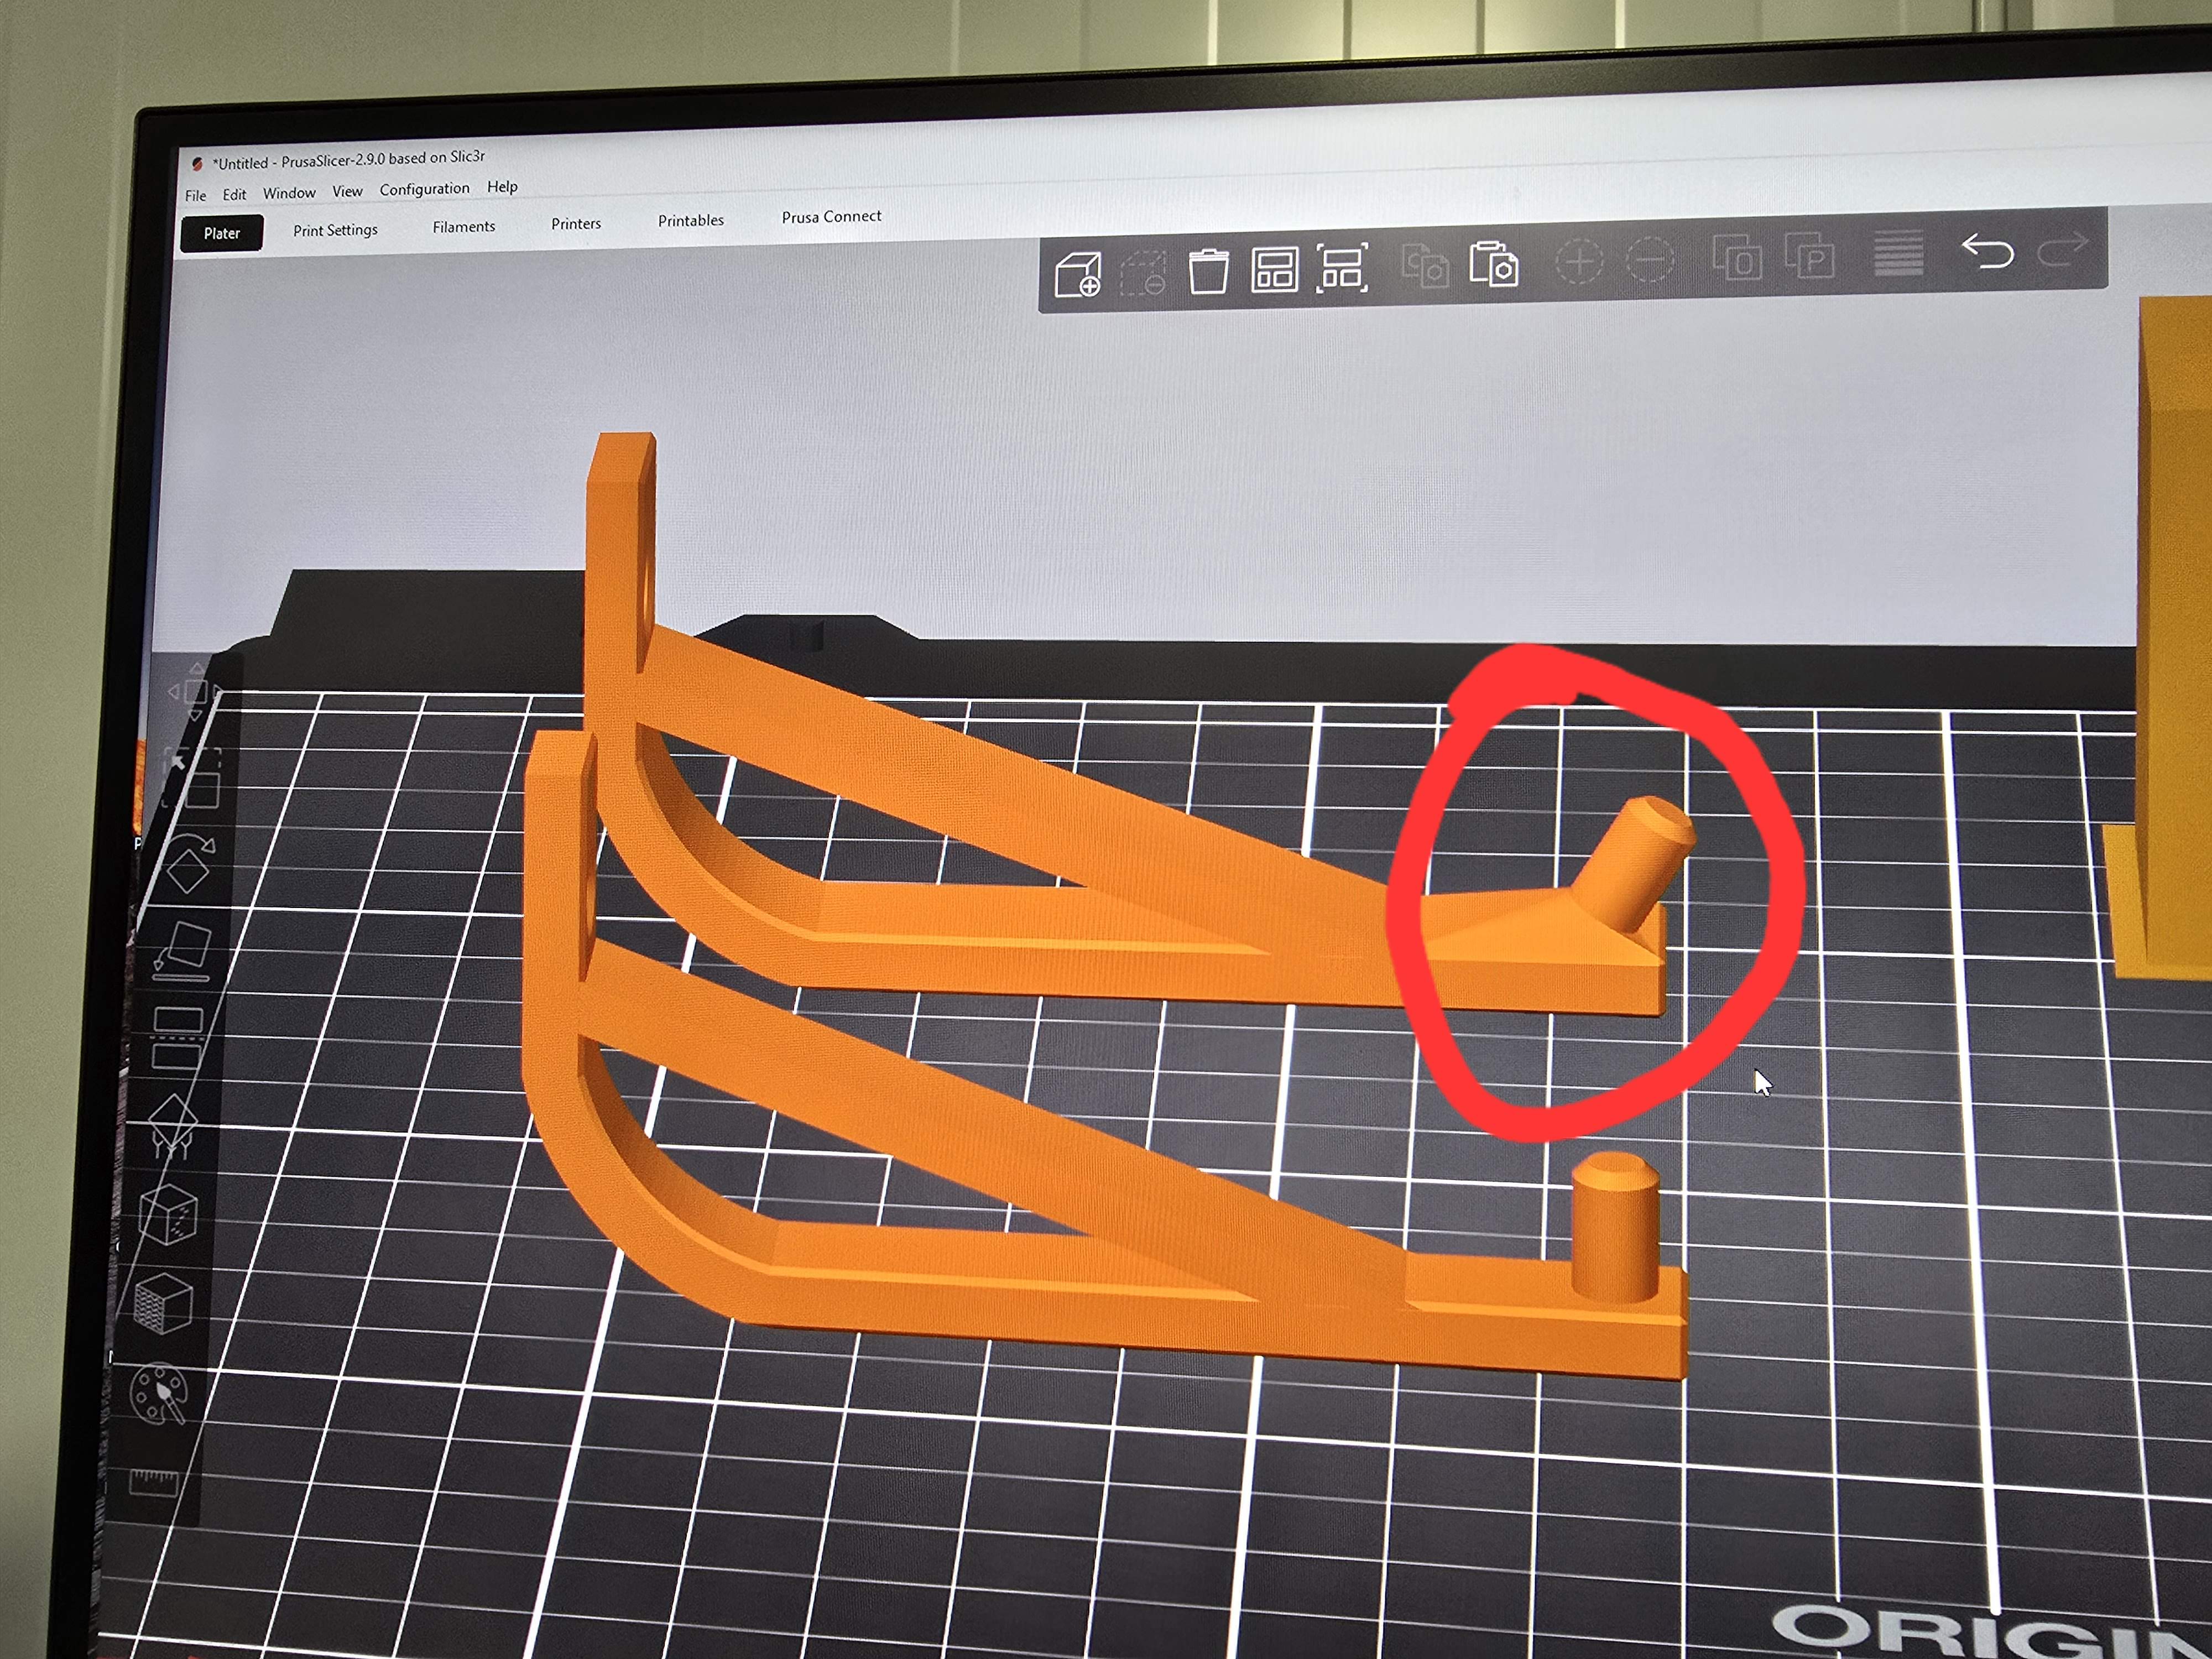Open the Multimaterial painting palette tool
The height and width of the screenshot is (1659, 2212).
click(158, 1393)
